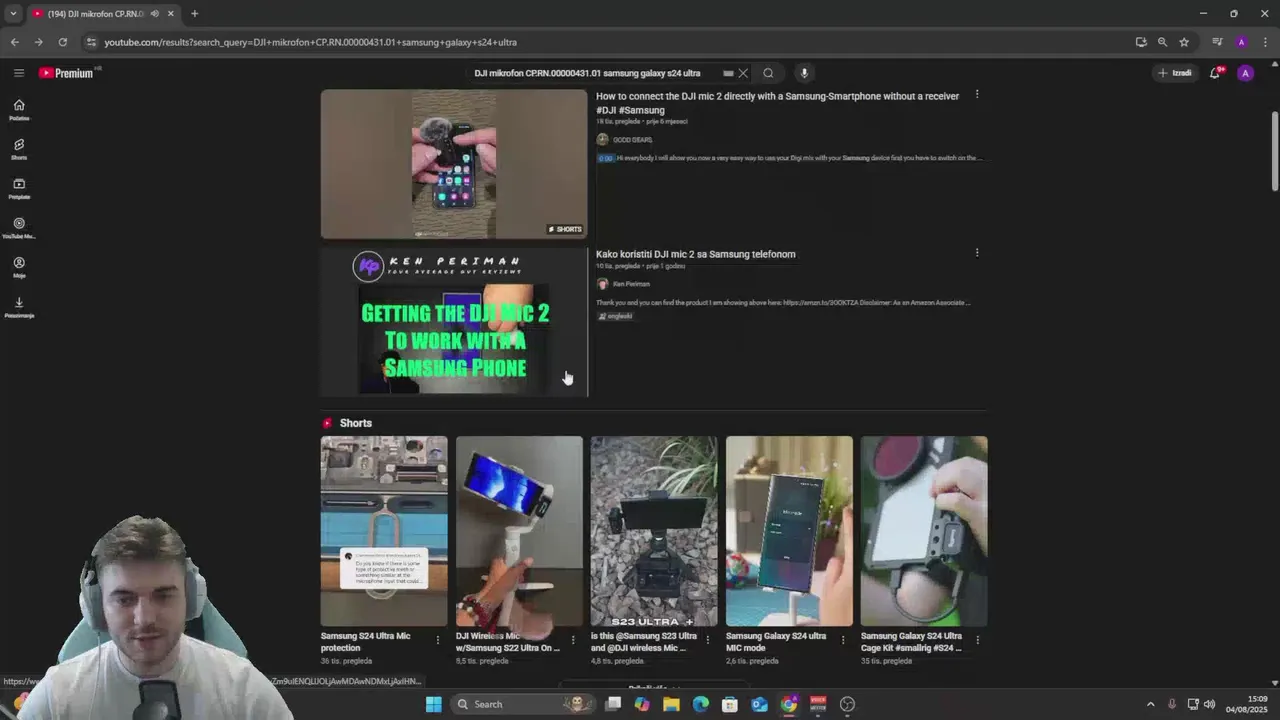Open the Samsung-Smartphone connection video thumbnail
The height and width of the screenshot is (720, 1280).
pos(454,164)
